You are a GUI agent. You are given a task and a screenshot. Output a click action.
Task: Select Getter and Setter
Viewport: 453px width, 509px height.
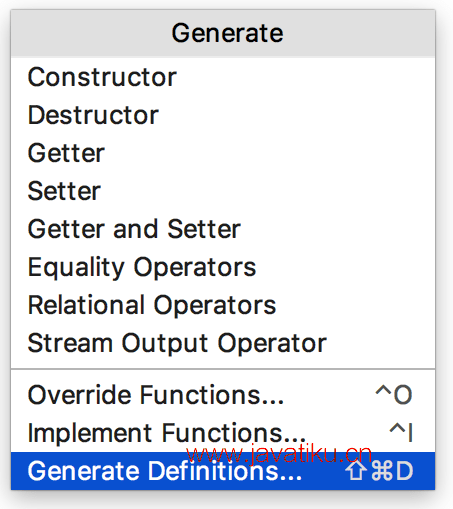click(223, 229)
